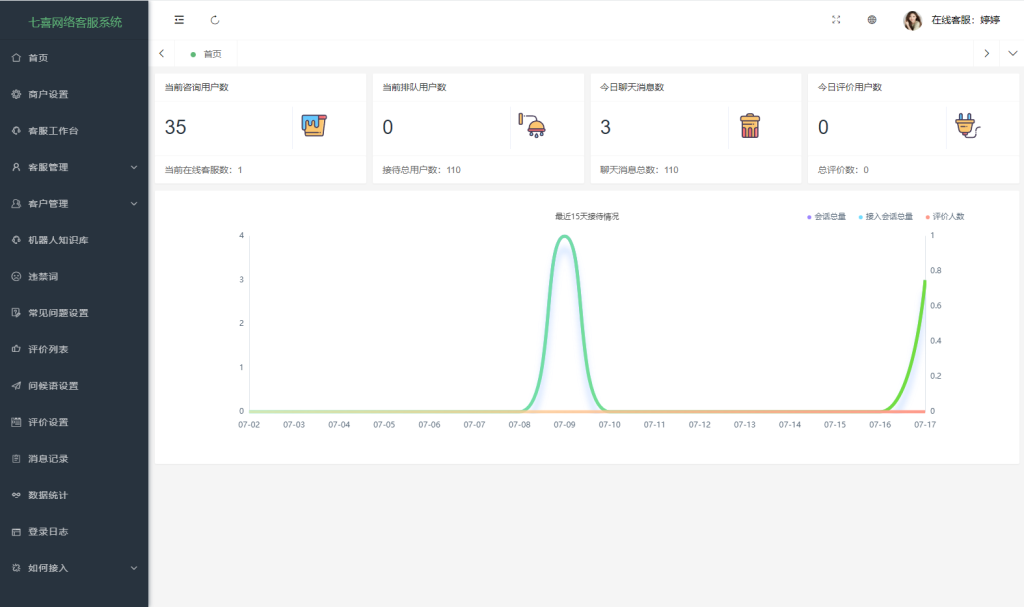
Task: Toggle 评价人数 legend series
Action: tap(945, 216)
